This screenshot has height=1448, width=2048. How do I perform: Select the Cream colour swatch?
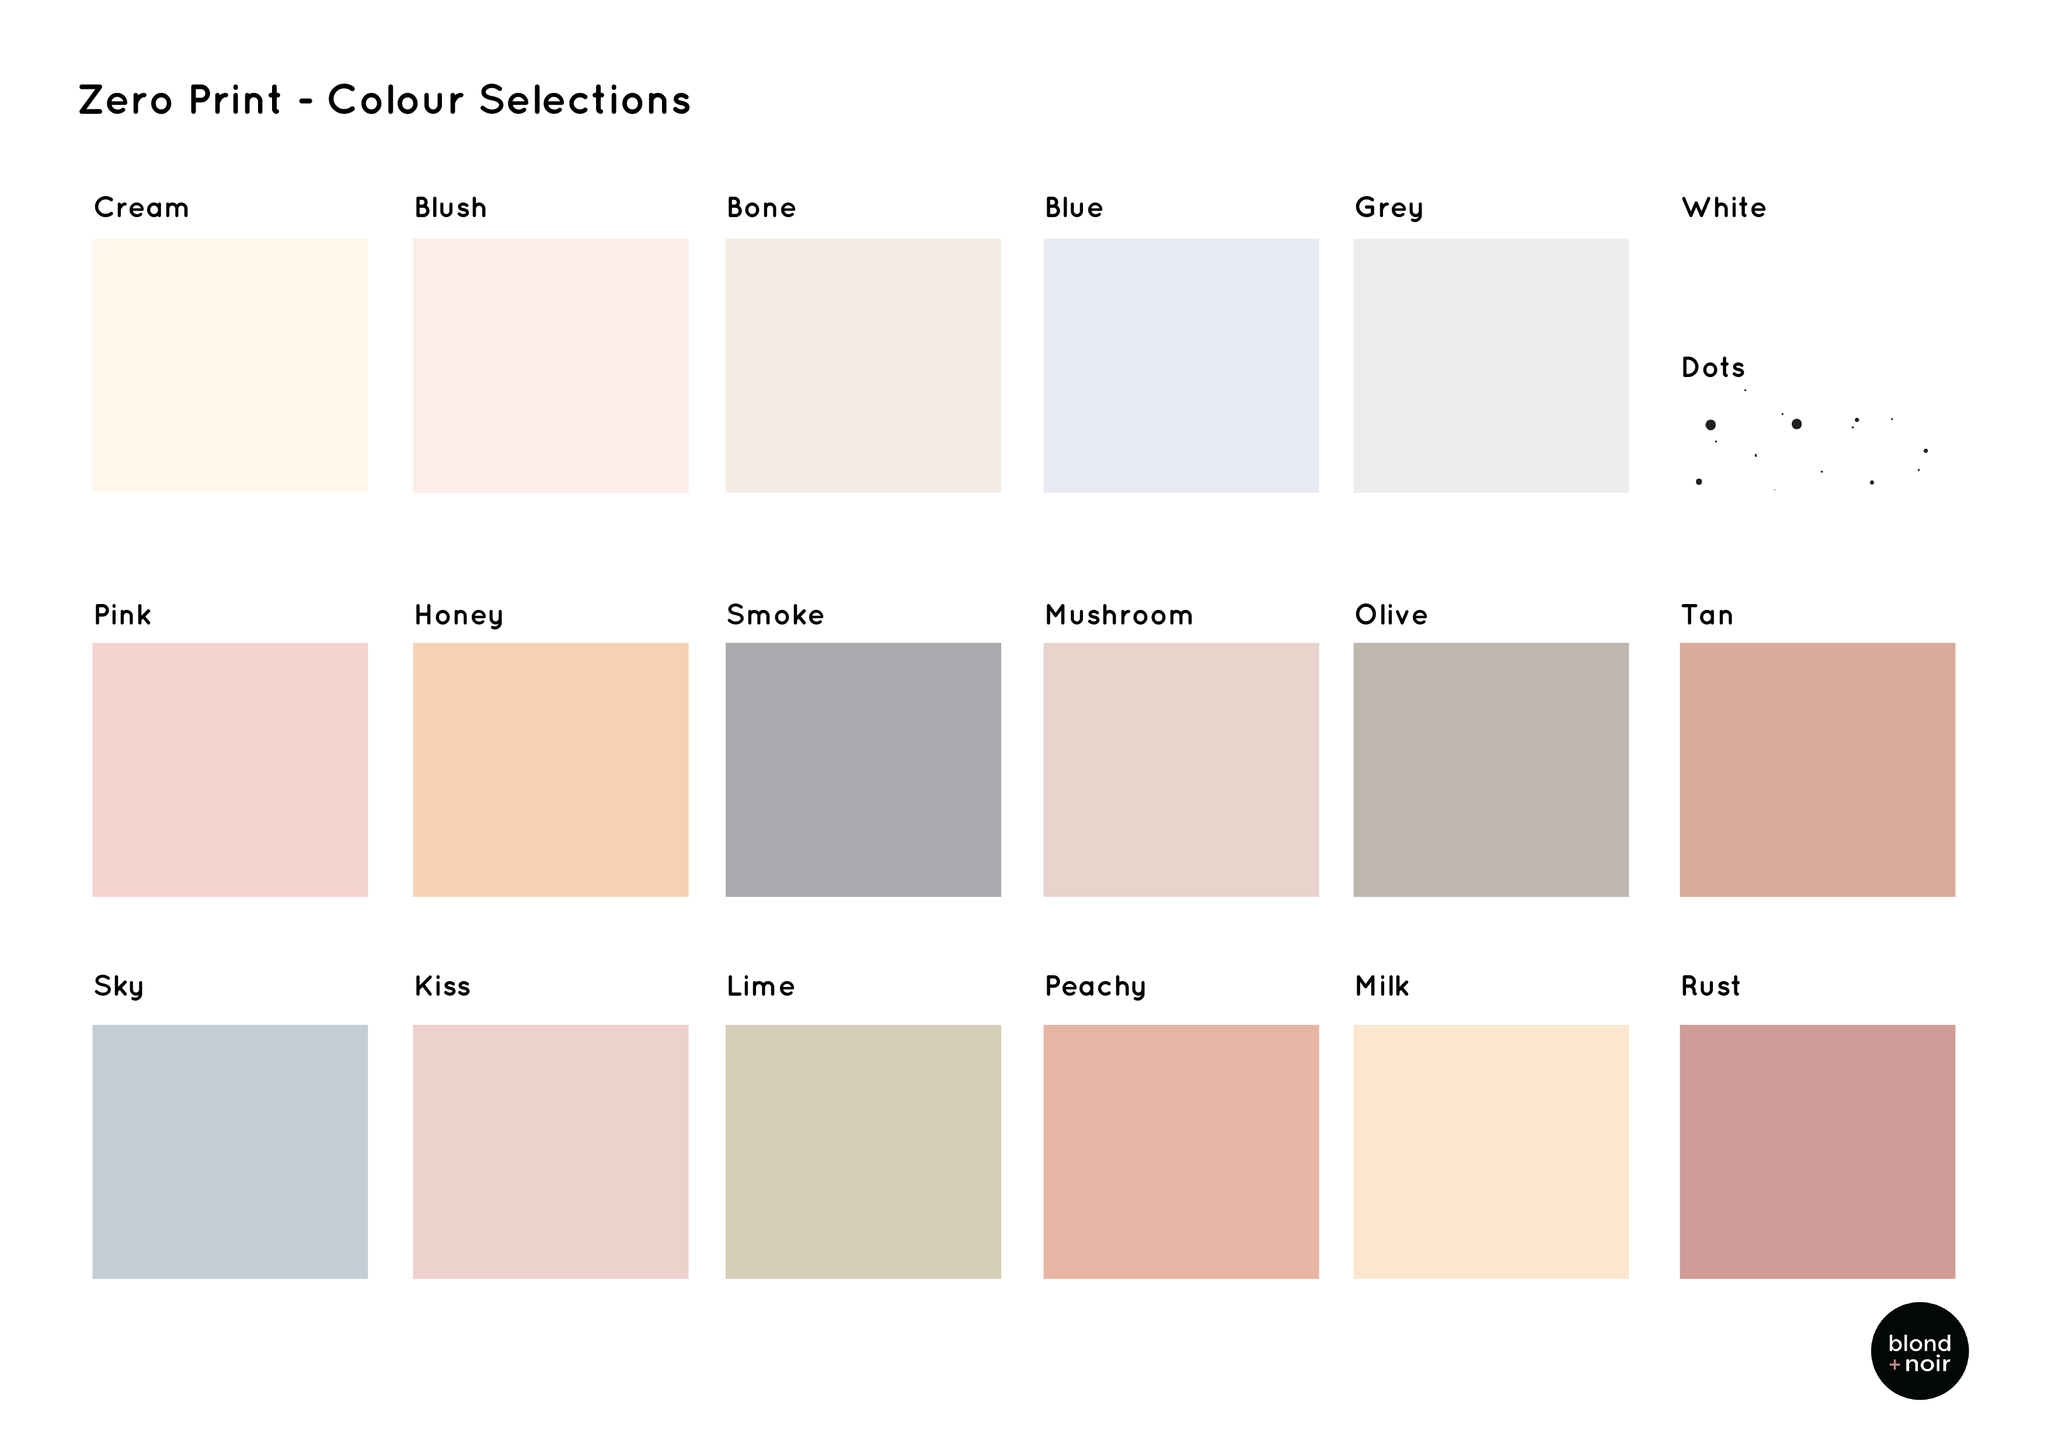(x=230, y=365)
